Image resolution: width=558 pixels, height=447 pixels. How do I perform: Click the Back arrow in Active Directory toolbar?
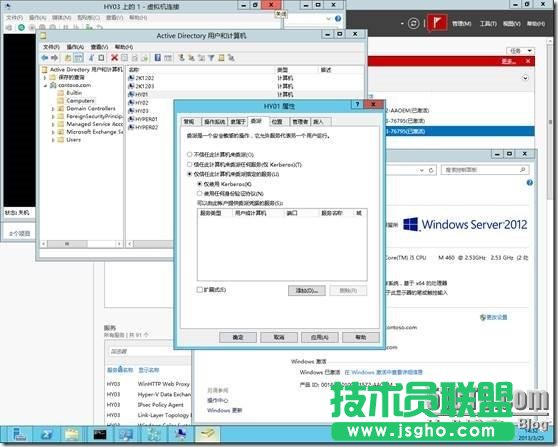coord(44,58)
